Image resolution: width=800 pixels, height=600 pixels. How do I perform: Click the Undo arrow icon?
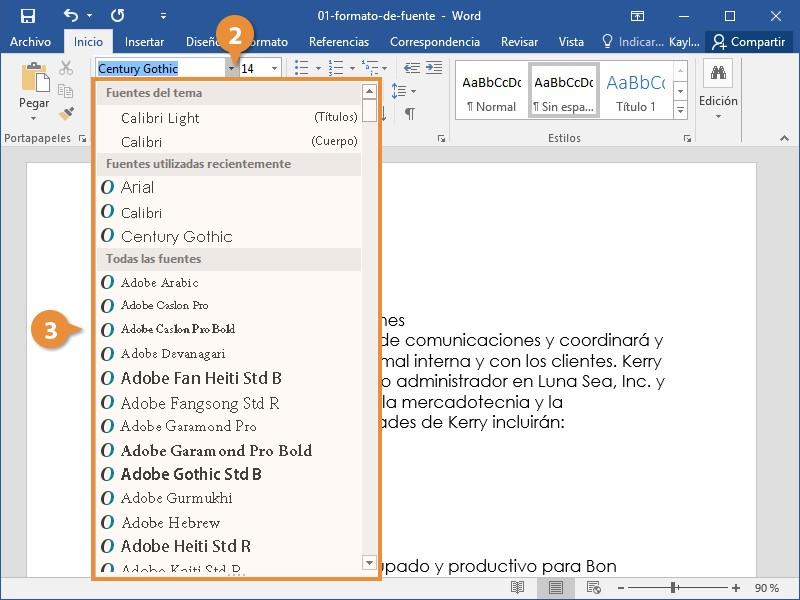[71, 16]
